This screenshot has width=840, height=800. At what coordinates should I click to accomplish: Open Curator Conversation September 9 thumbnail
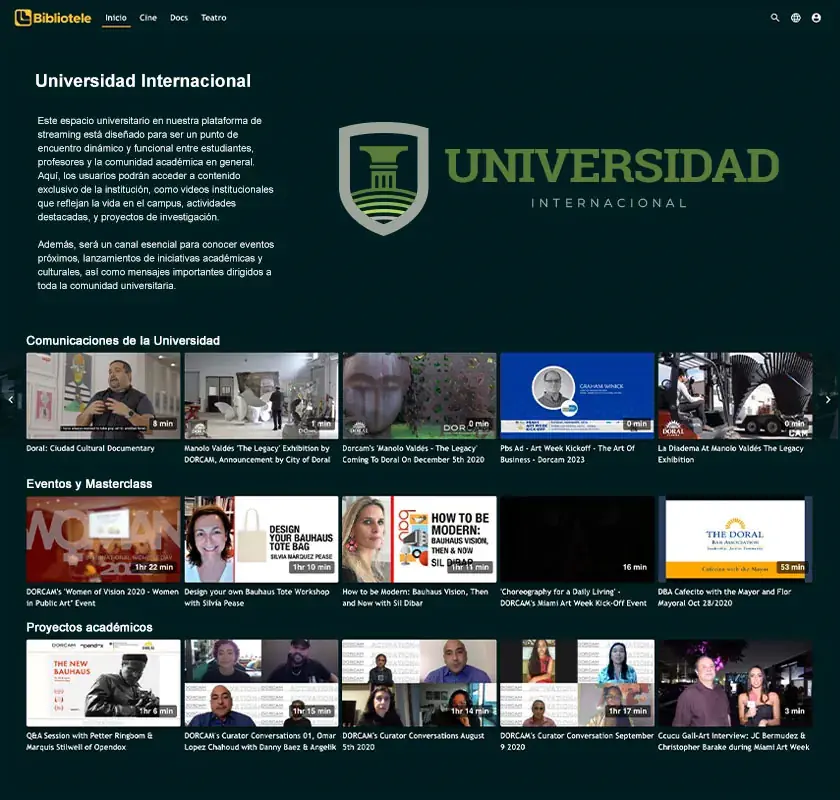[577, 683]
